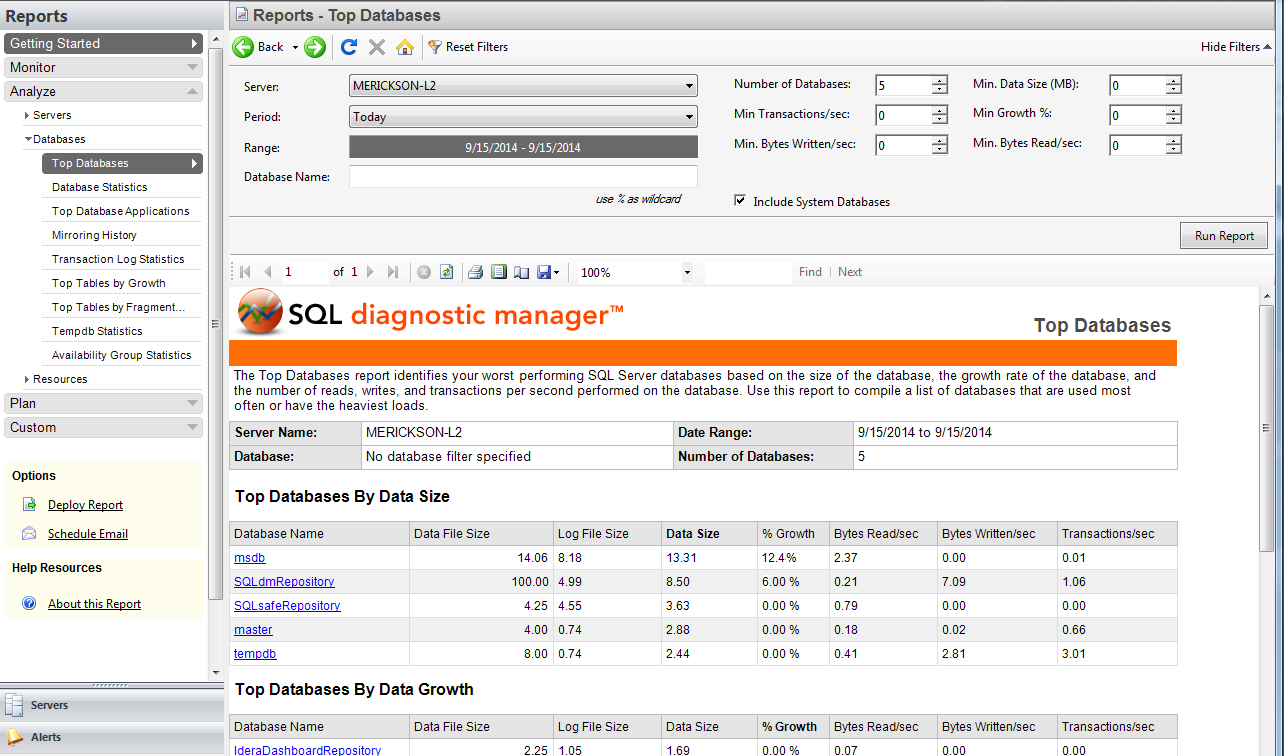The image size is (1284, 756).
Task: Increase Number of Databases stepper
Action: pyautogui.click(x=939, y=81)
